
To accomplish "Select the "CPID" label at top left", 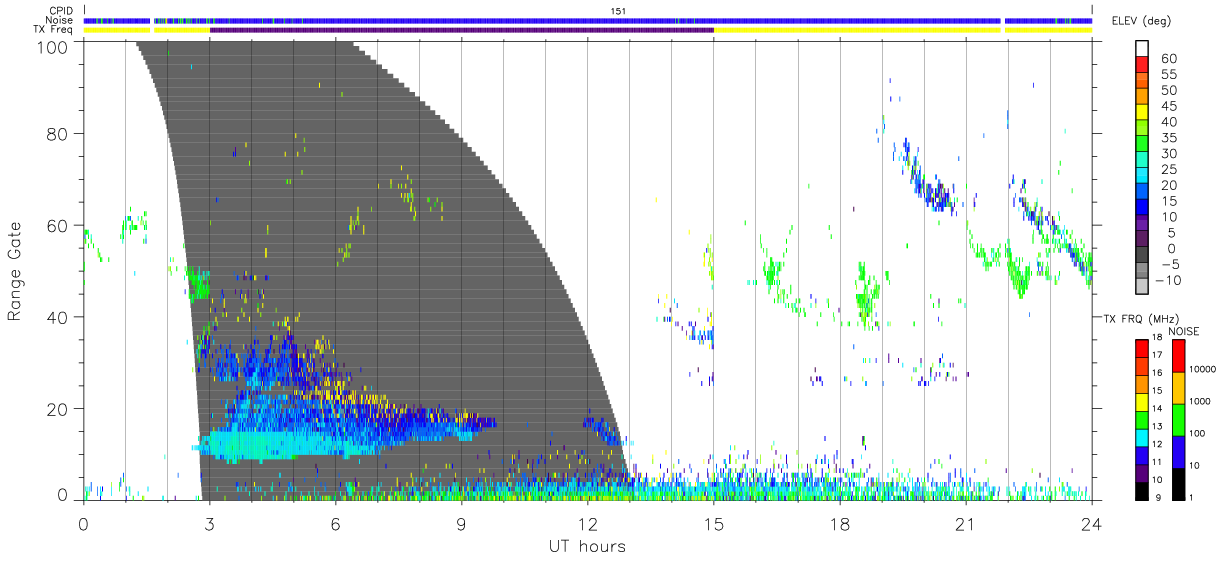I will (x=61, y=11).
